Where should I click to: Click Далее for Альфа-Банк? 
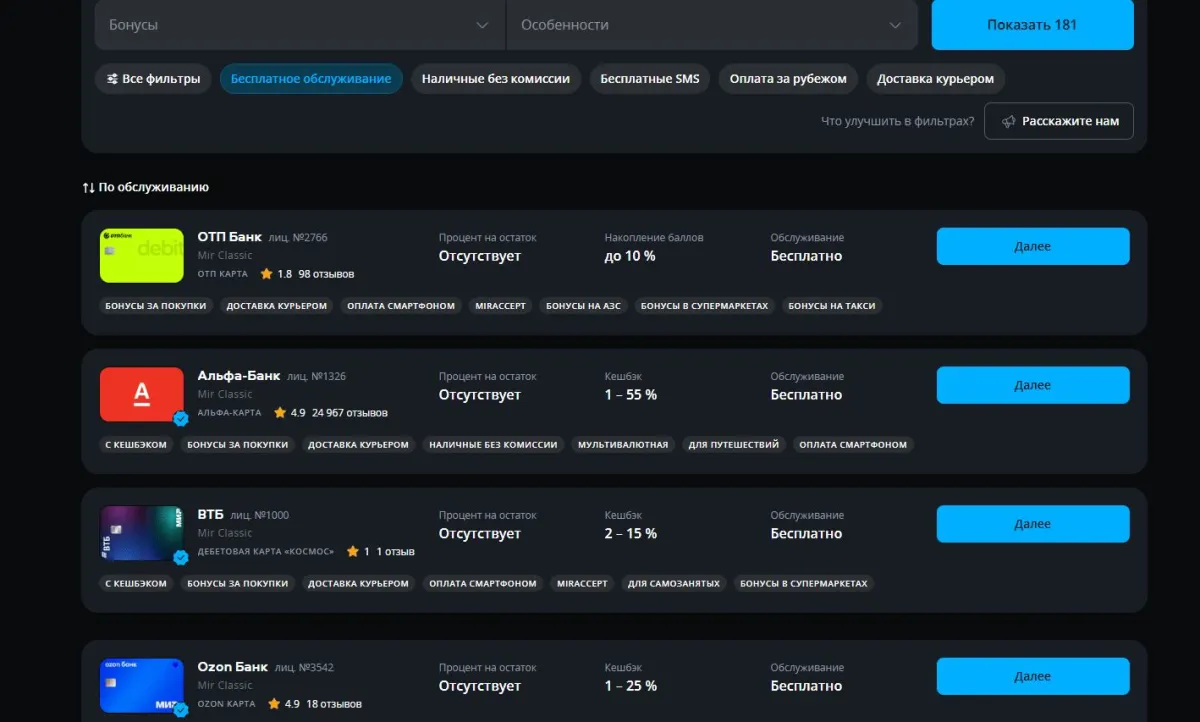(1033, 385)
